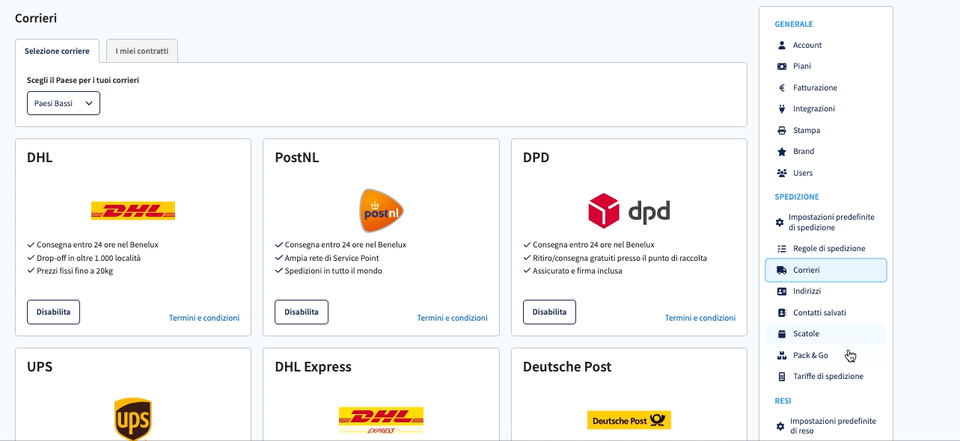Open the Paesi Bassi country dropdown
This screenshot has height=441, width=960.
(x=63, y=104)
